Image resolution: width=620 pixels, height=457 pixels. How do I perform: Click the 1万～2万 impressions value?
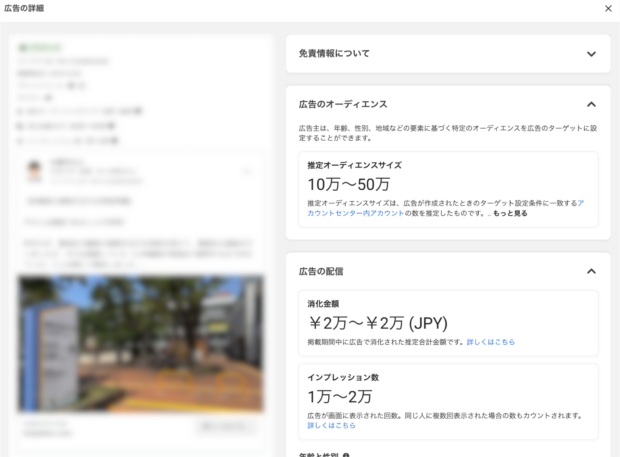tap(339, 396)
